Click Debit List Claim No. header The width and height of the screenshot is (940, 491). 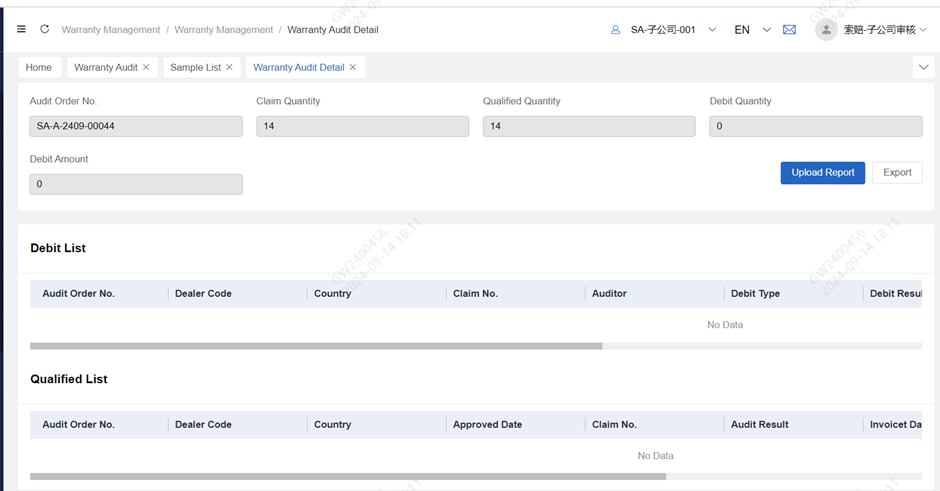[475, 294]
